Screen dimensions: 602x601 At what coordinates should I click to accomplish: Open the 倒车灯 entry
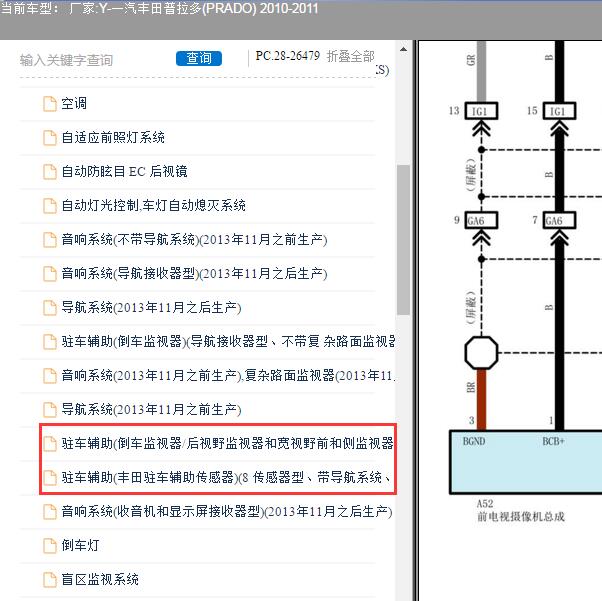tap(81, 545)
